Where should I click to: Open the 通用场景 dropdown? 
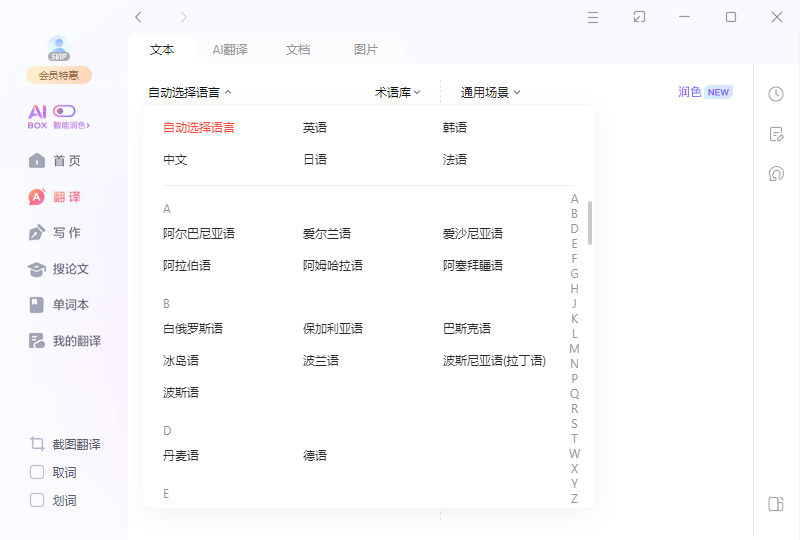pos(490,92)
